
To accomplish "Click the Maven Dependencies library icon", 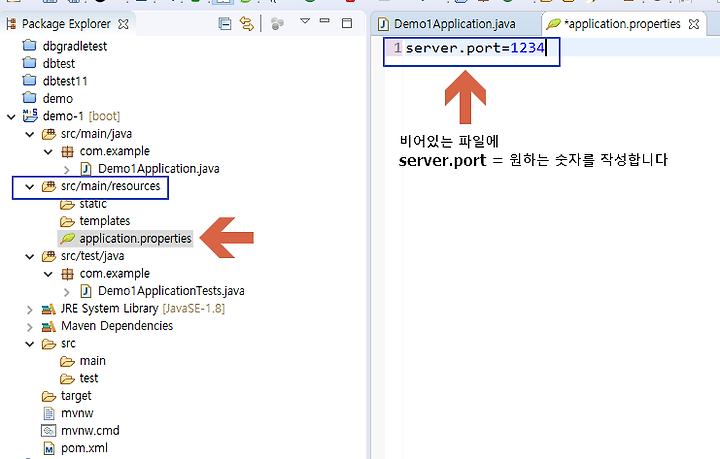I will coord(49,326).
